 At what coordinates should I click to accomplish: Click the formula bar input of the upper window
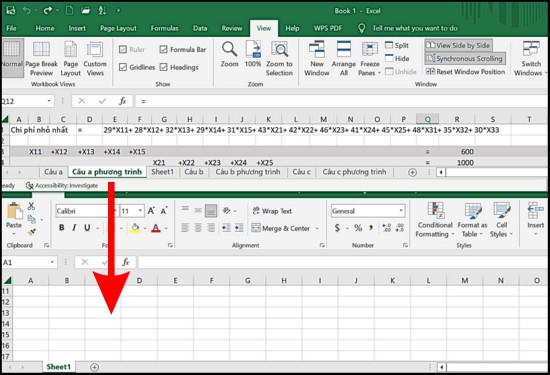tap(341, 101)
